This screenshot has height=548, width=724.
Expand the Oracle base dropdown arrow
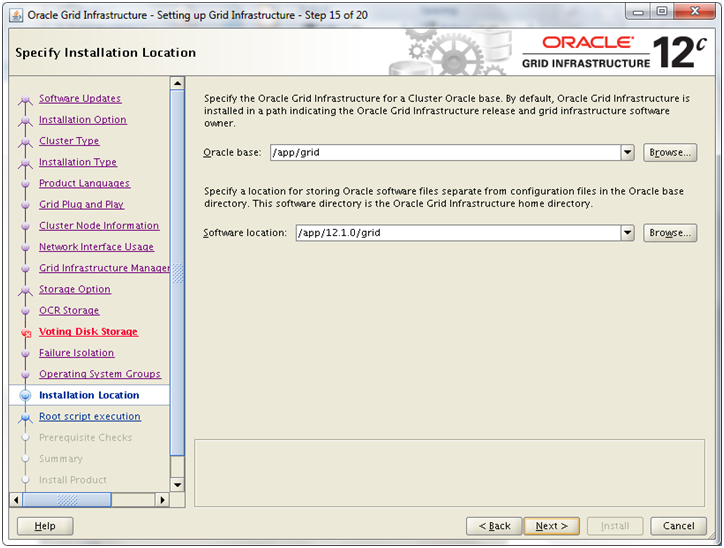(x=627, y=152)
